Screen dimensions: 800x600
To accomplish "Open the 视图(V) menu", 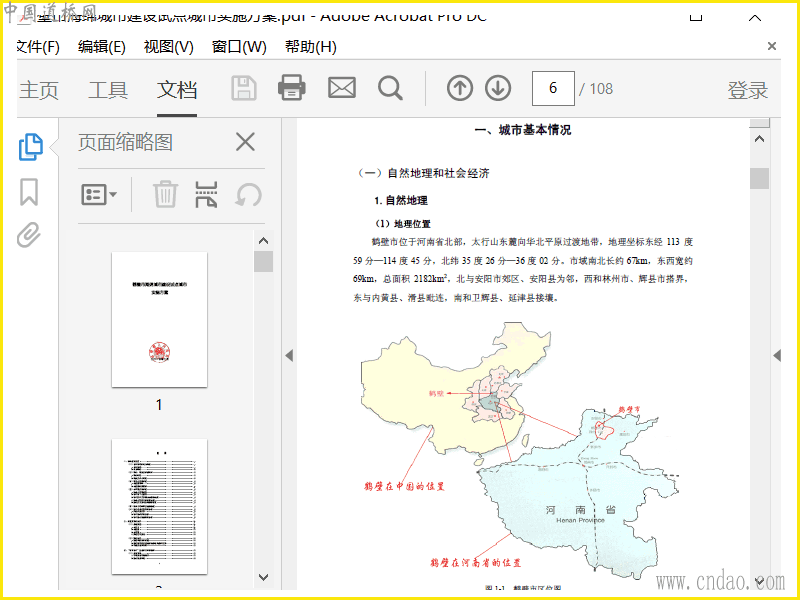I will point(168,47).
